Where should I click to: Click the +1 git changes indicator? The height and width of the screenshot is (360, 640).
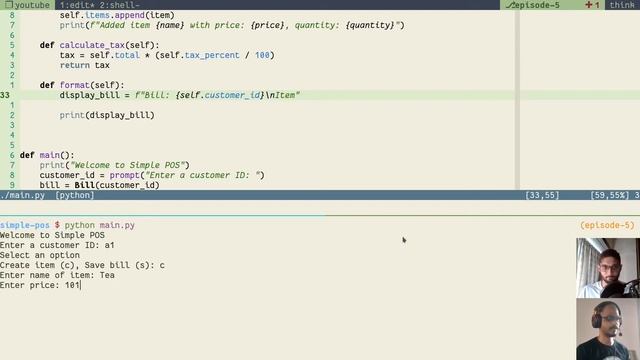coord(592,5)
